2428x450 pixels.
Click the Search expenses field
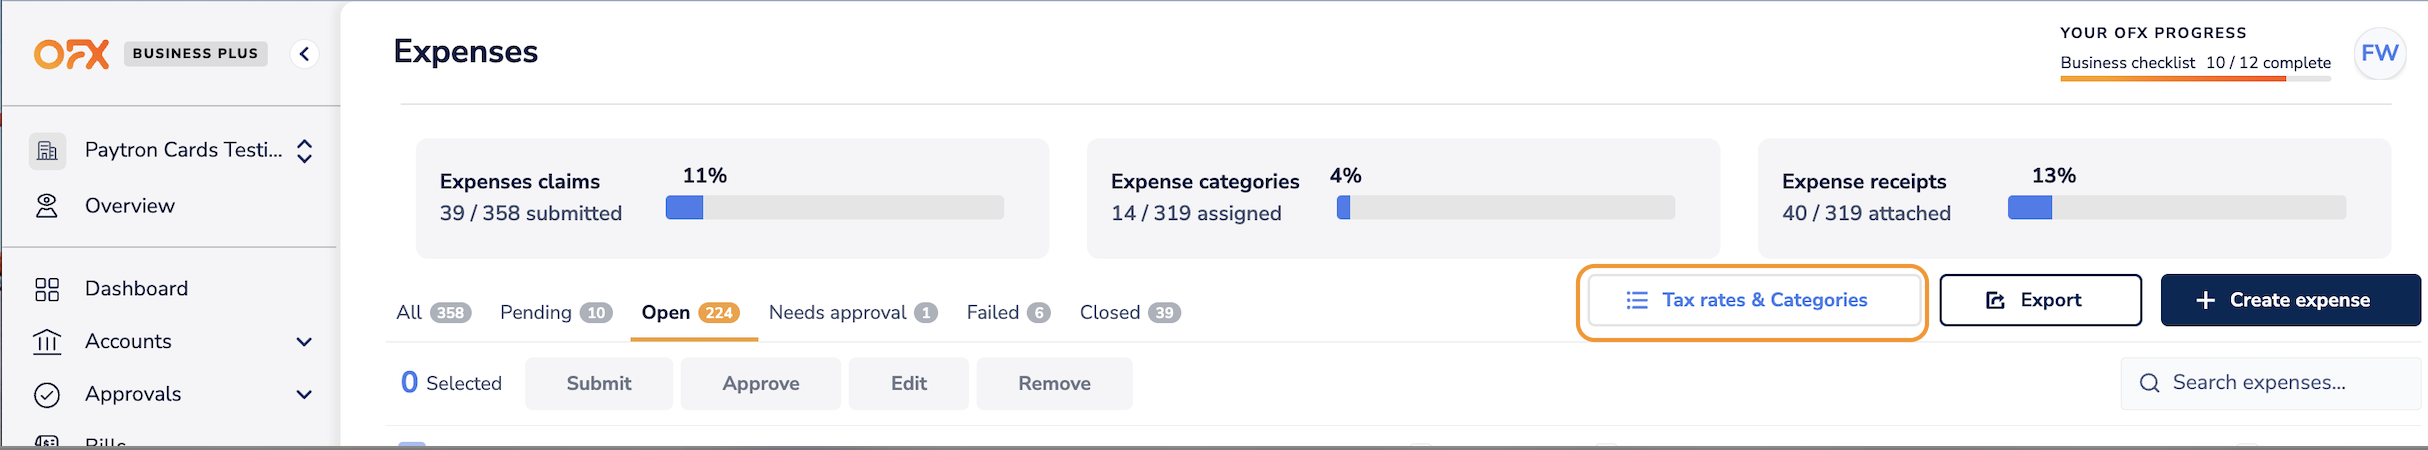click(2270, 383)
